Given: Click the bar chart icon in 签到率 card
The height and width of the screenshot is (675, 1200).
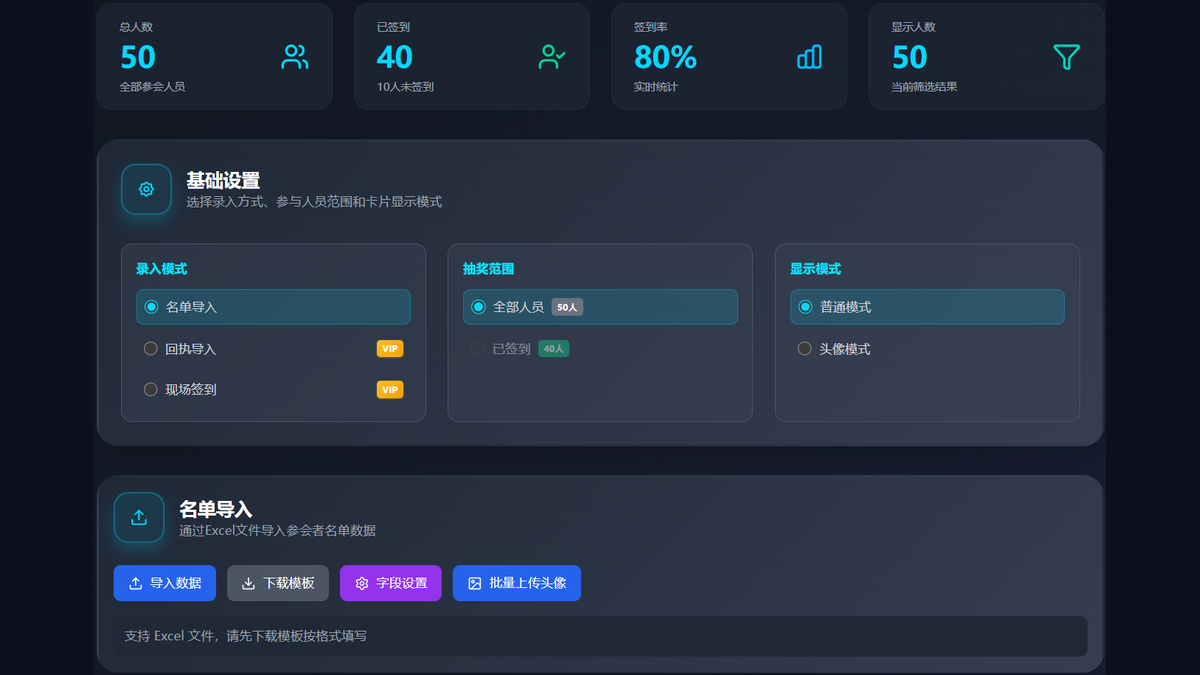Looking at the screenshot, I should (x=809, y=57).
